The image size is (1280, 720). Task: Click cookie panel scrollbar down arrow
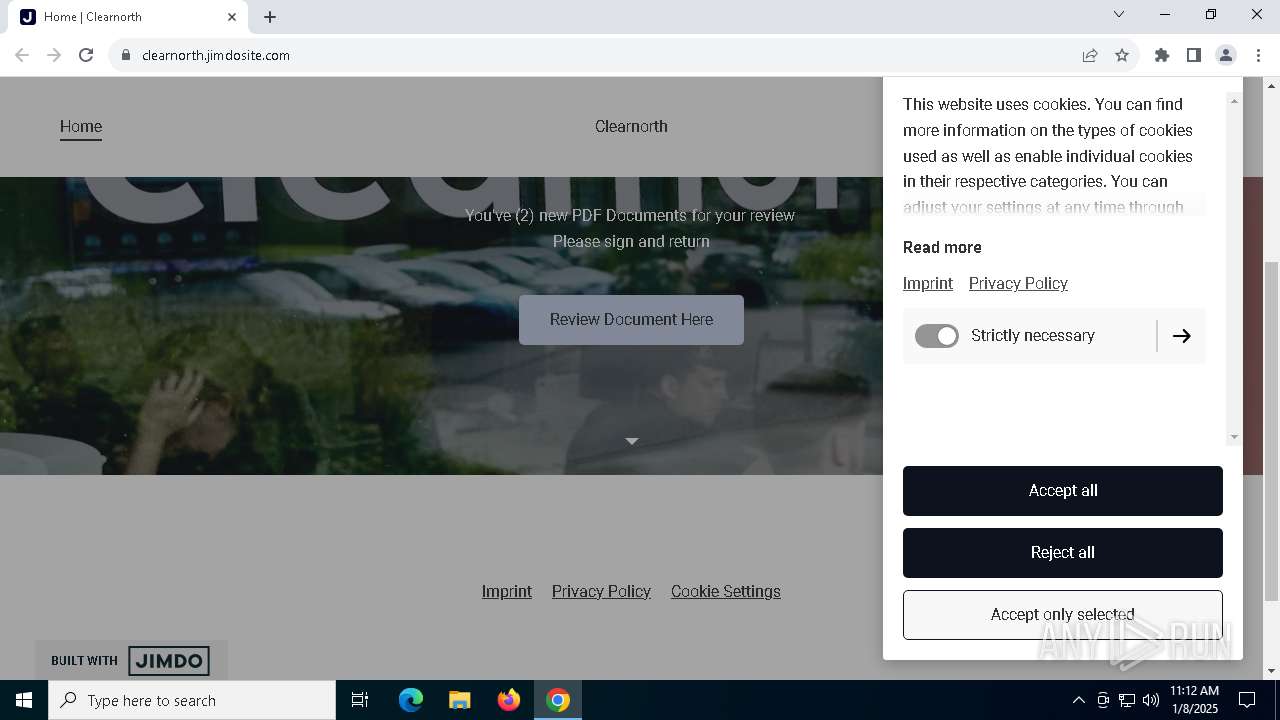point(1234,437)
